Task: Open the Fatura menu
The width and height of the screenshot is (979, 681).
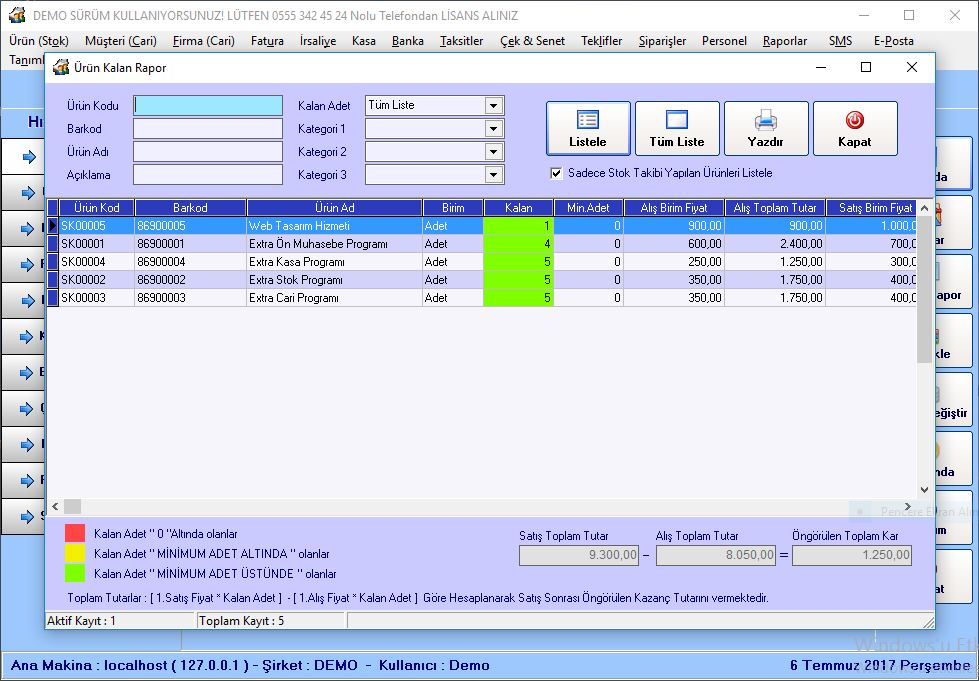Action: (x=267, y=41)
